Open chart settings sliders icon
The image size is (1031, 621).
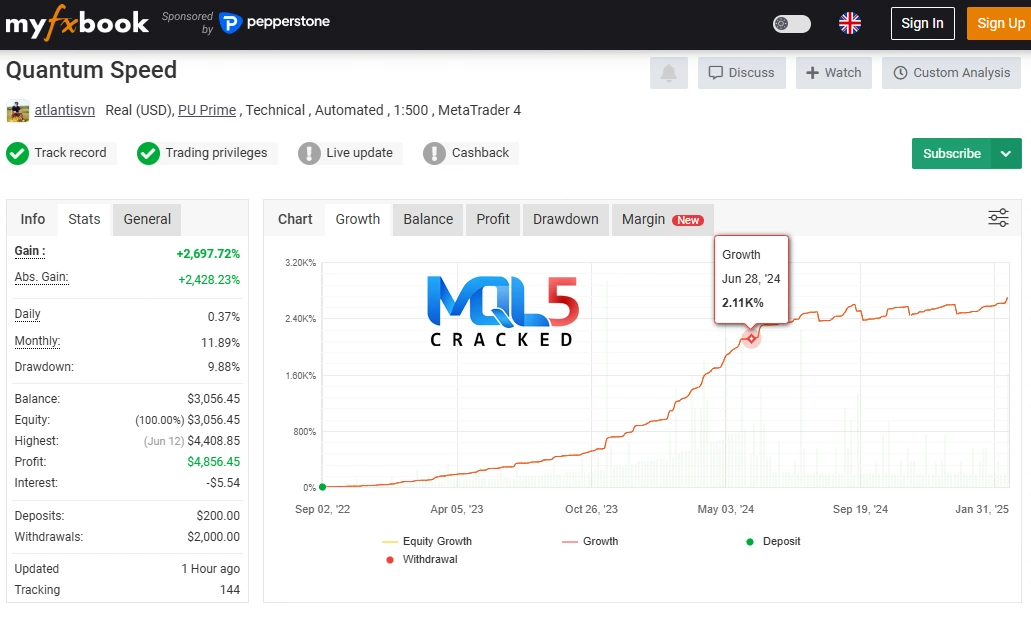click(x=998, y=218)
